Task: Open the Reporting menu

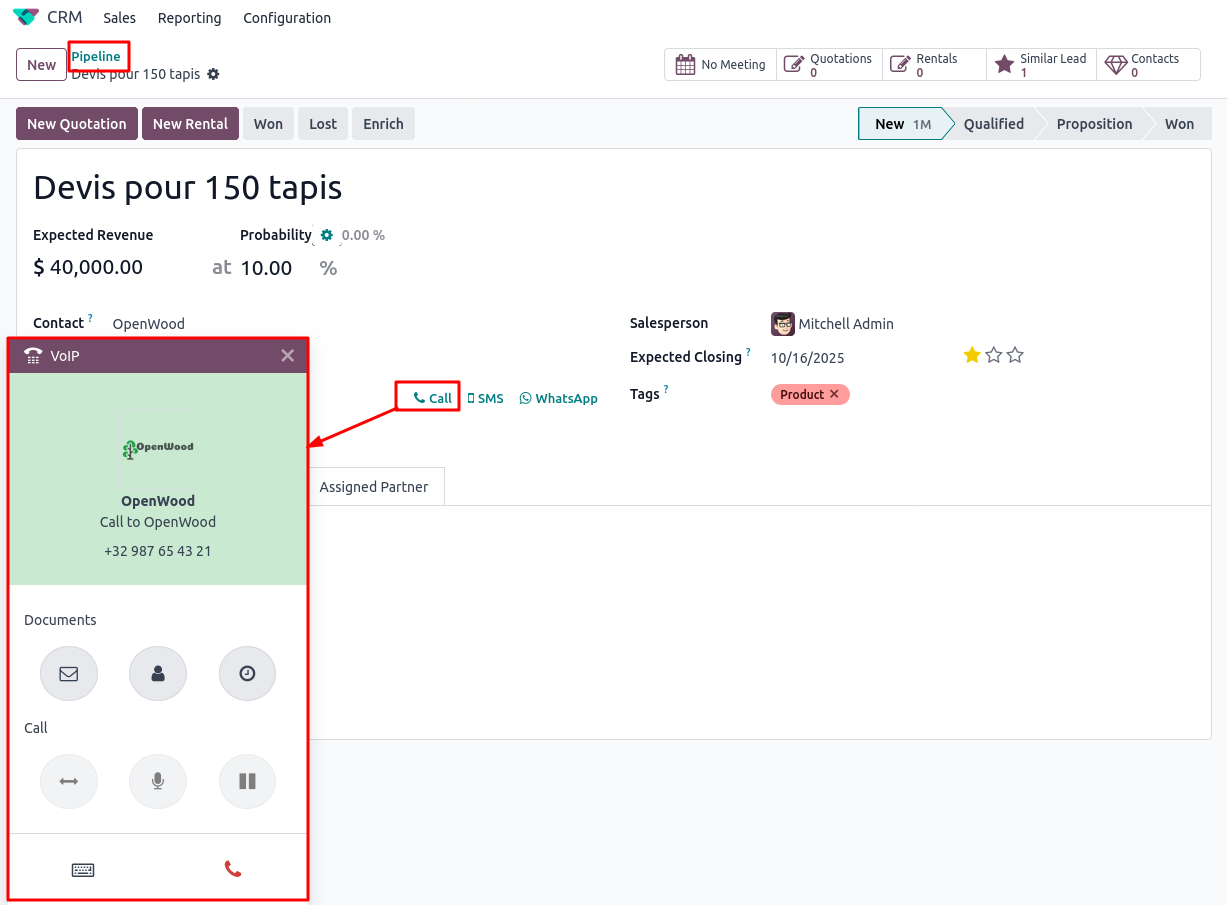Action: [x=189, y=18]
